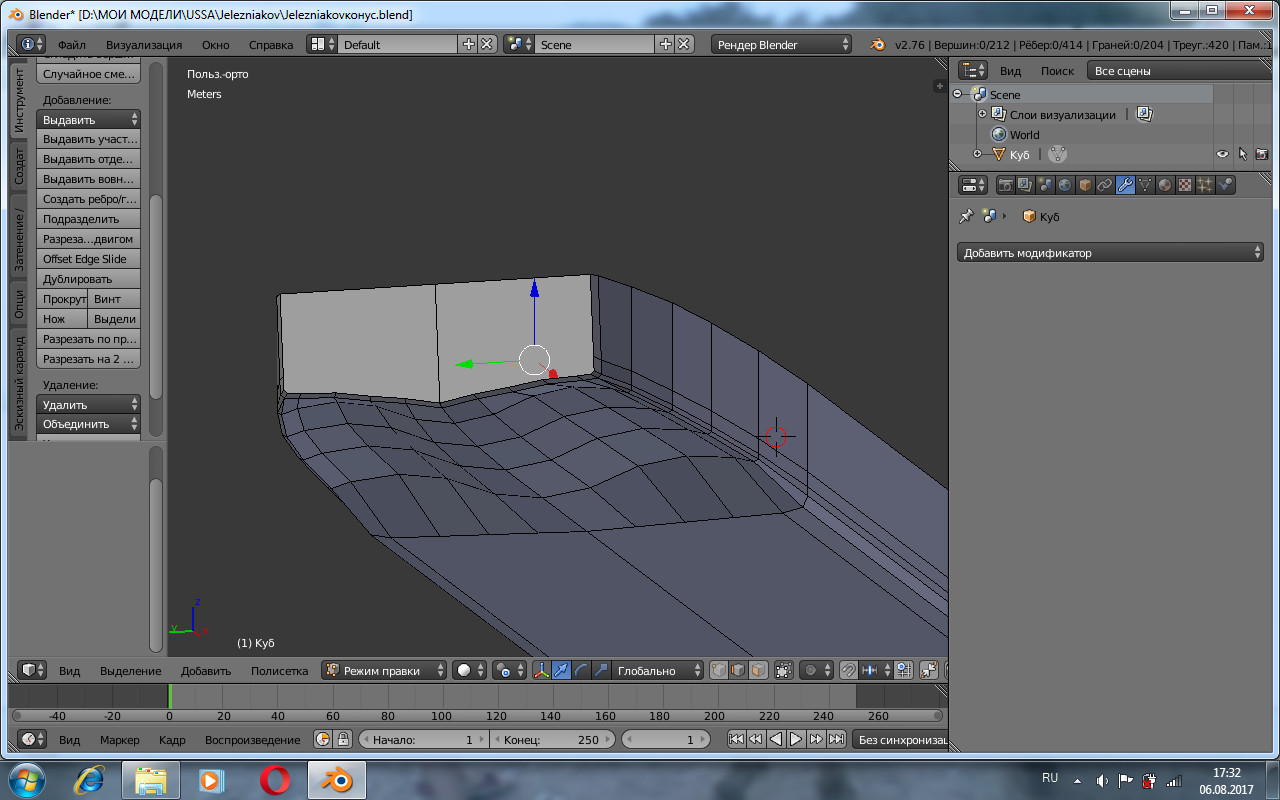Open the Добавить модификатор dropdown
The image size is (1280, 800).
pos(1110,253)
